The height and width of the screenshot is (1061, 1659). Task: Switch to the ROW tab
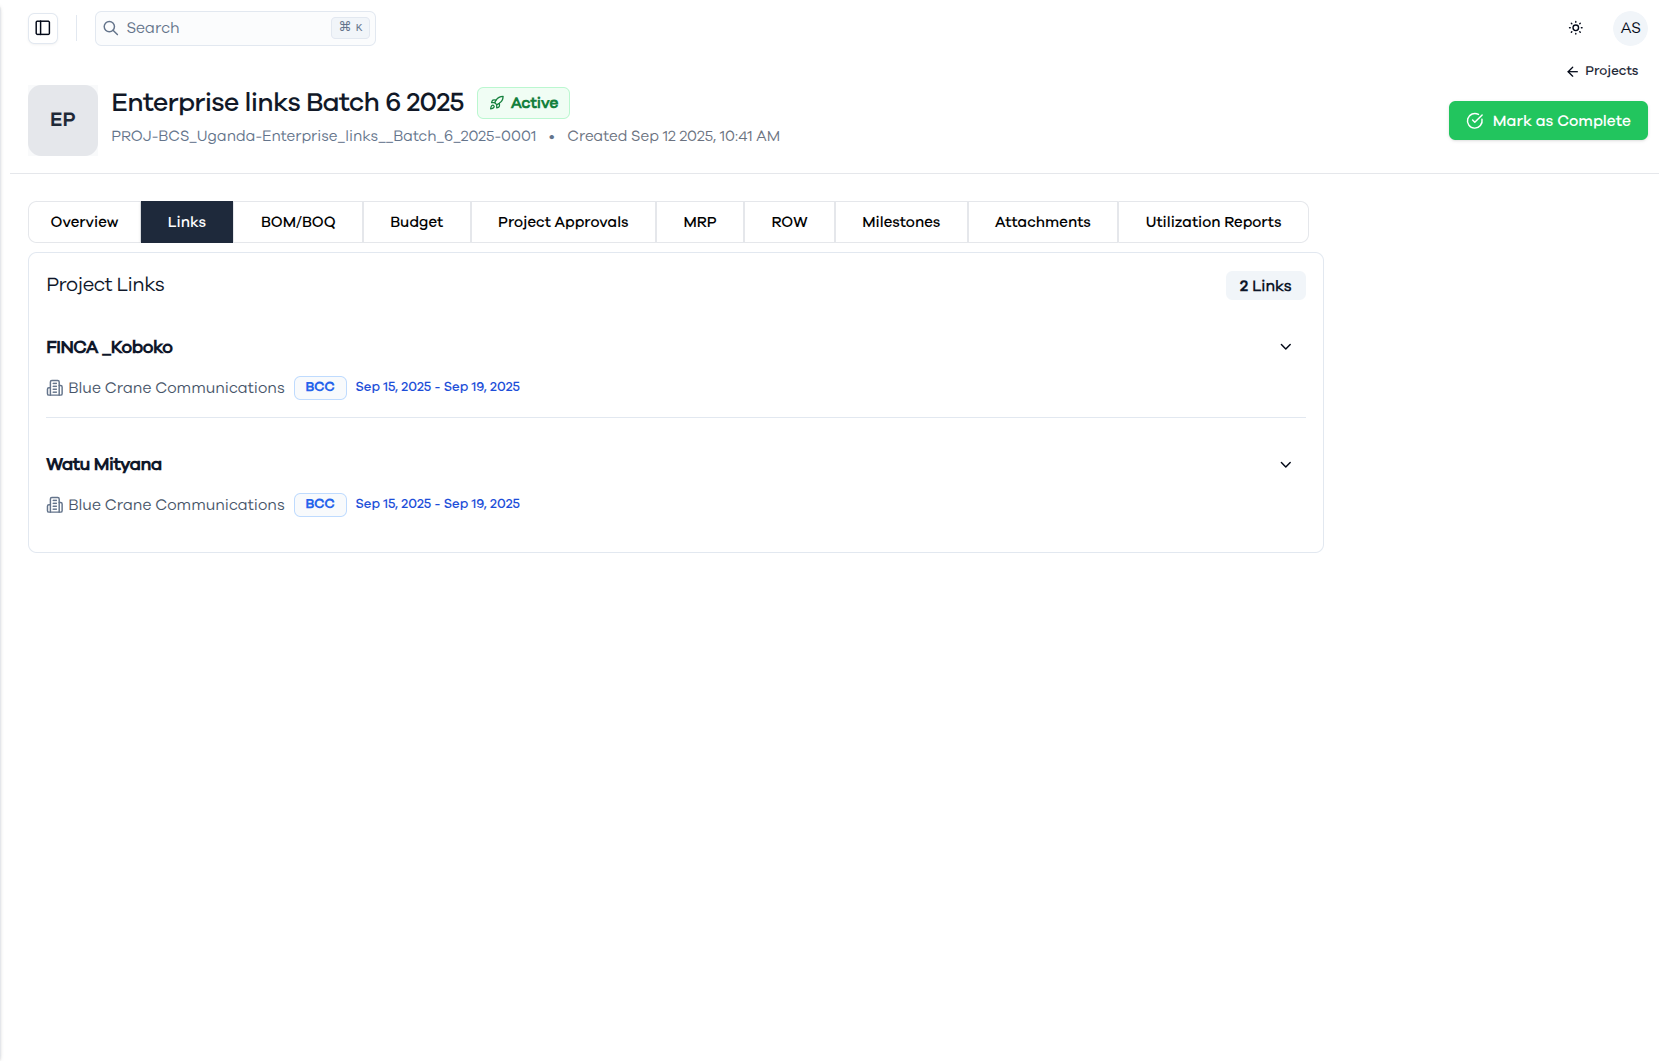[x=790, y=222]
